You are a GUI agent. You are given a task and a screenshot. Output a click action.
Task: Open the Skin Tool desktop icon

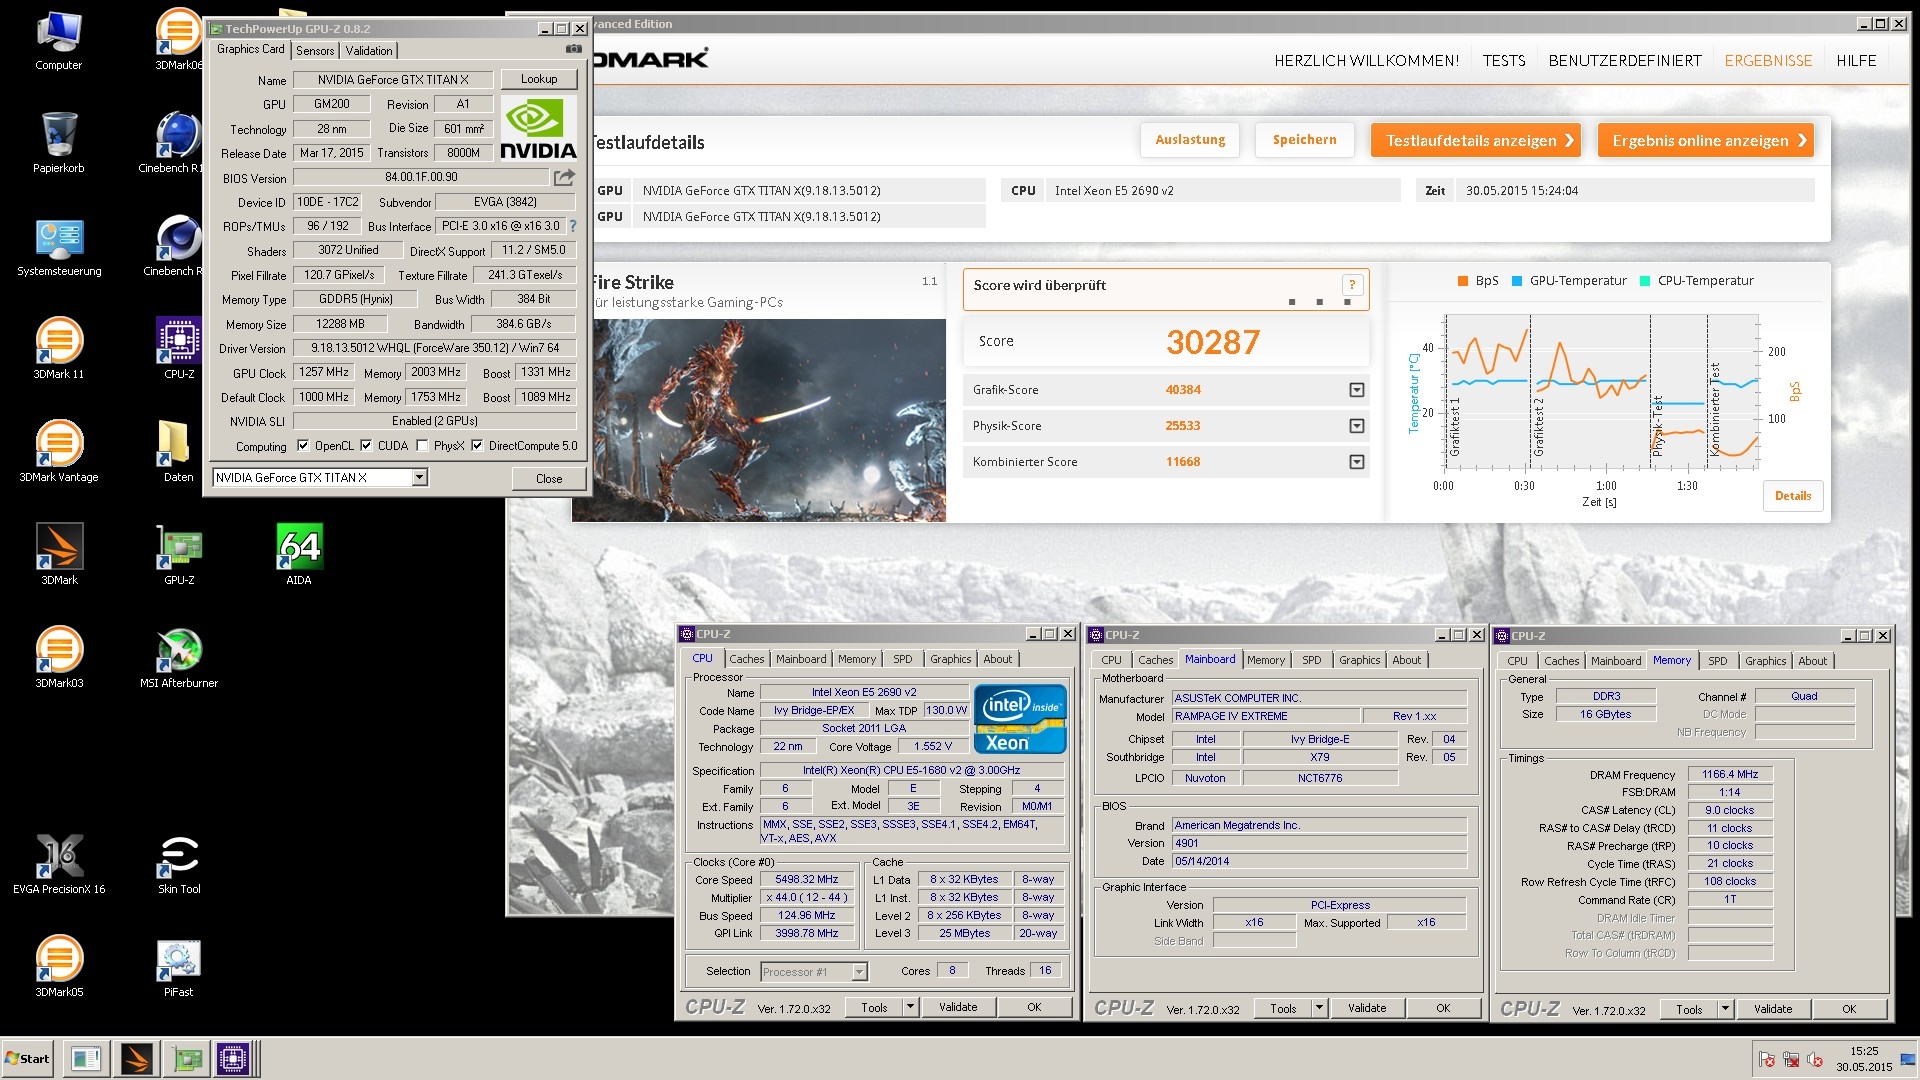(179, 863)
